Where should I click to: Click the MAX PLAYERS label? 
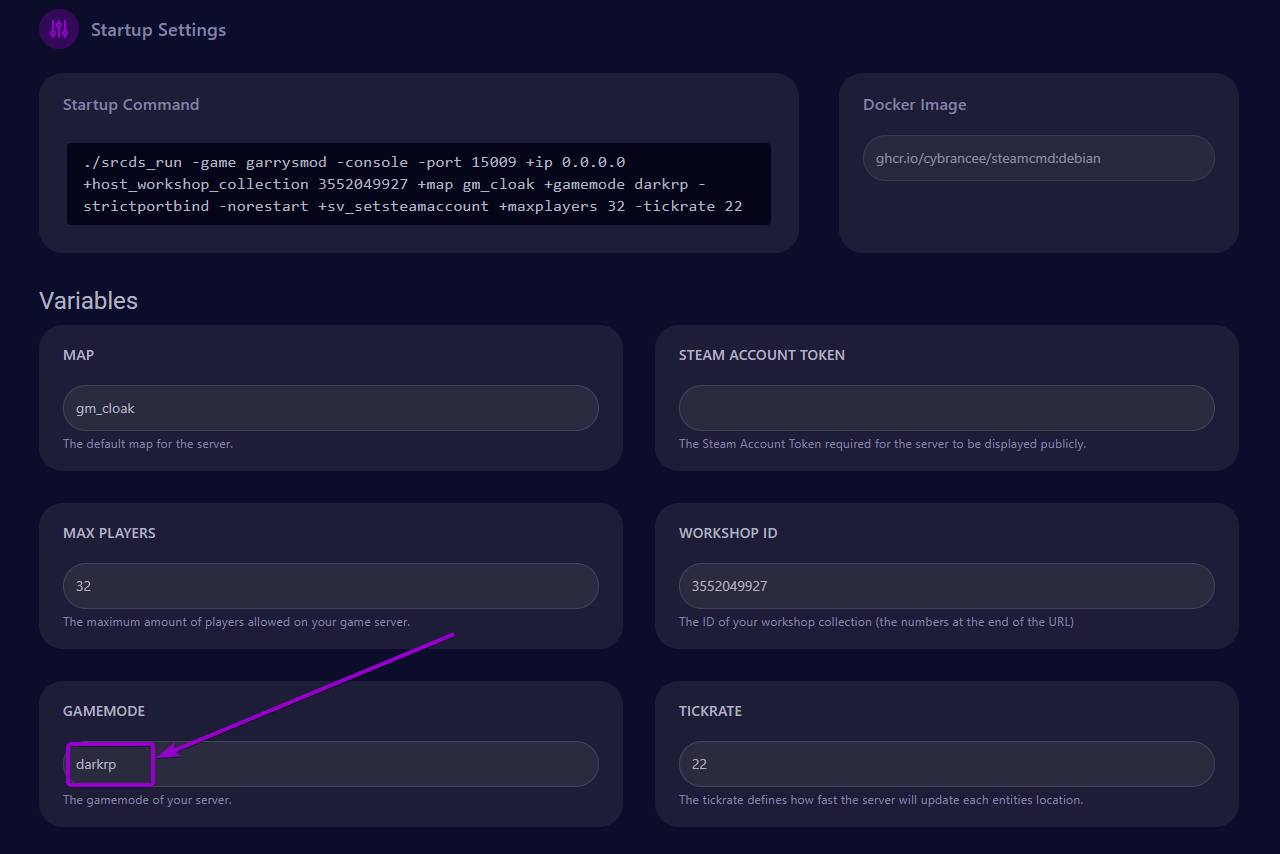[109, 533]
